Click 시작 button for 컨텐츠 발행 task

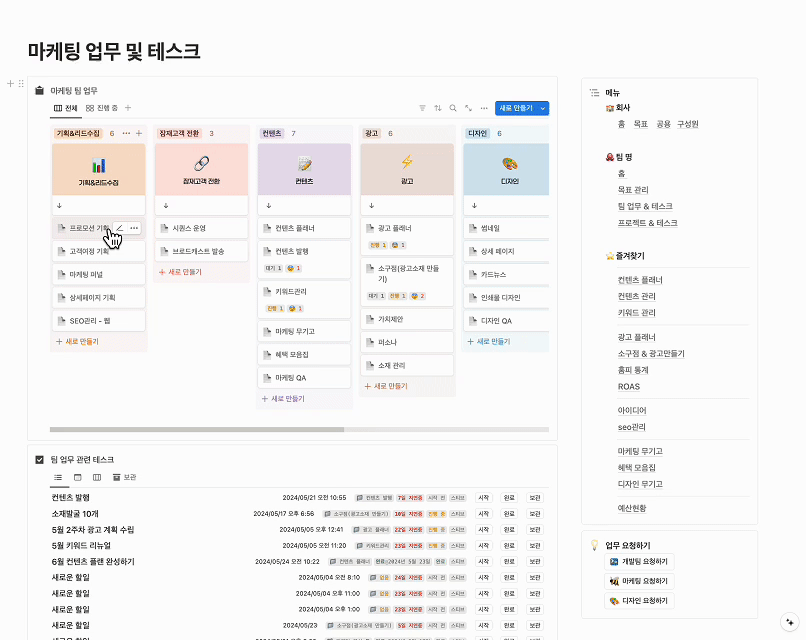click(484, 497)
